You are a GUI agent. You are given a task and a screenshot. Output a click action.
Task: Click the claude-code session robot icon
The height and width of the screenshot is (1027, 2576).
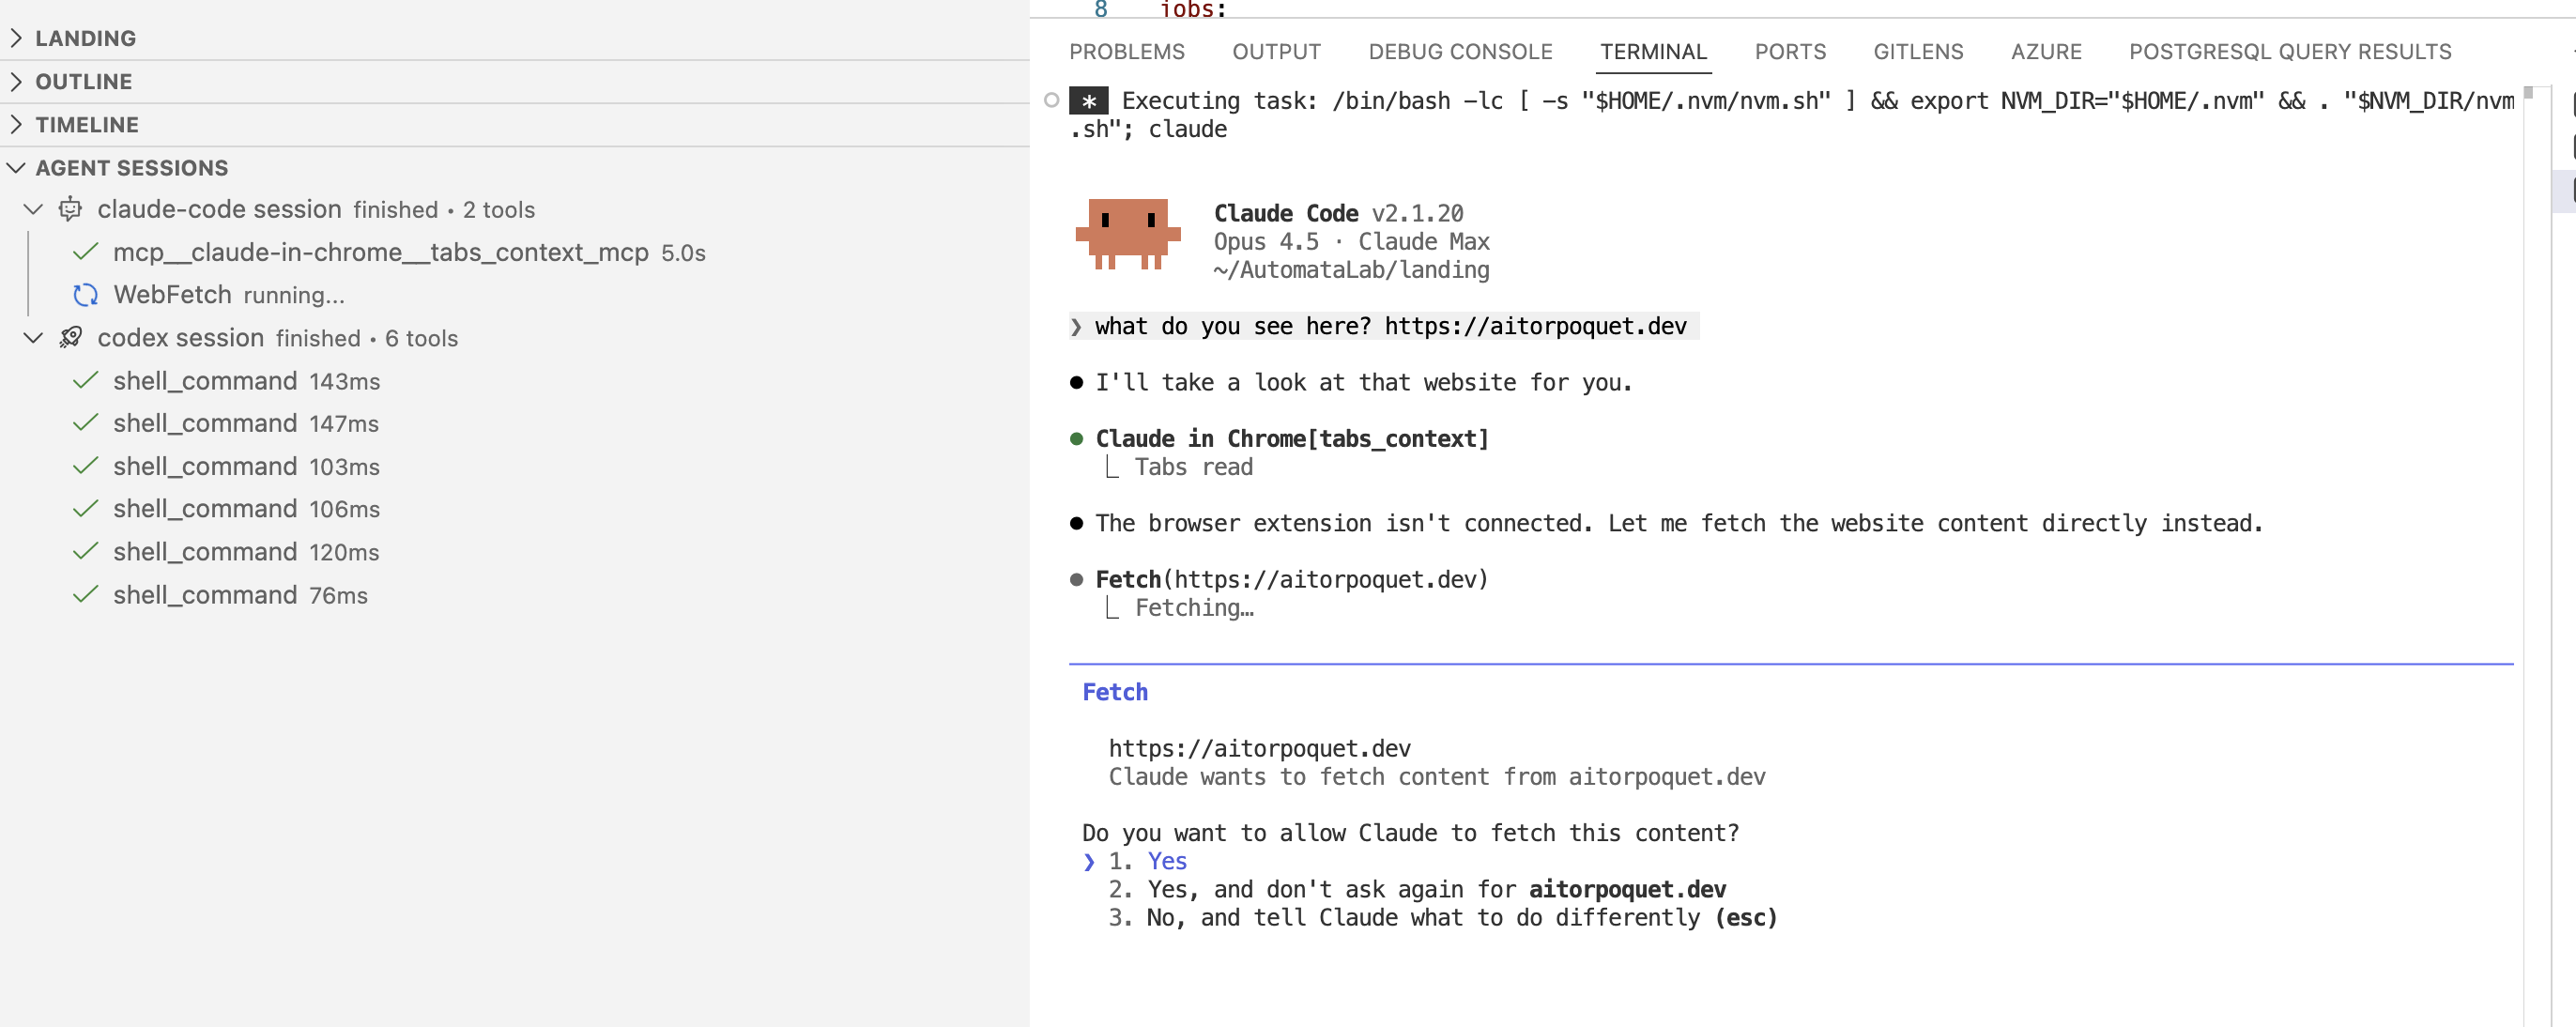tap(70, 210)
